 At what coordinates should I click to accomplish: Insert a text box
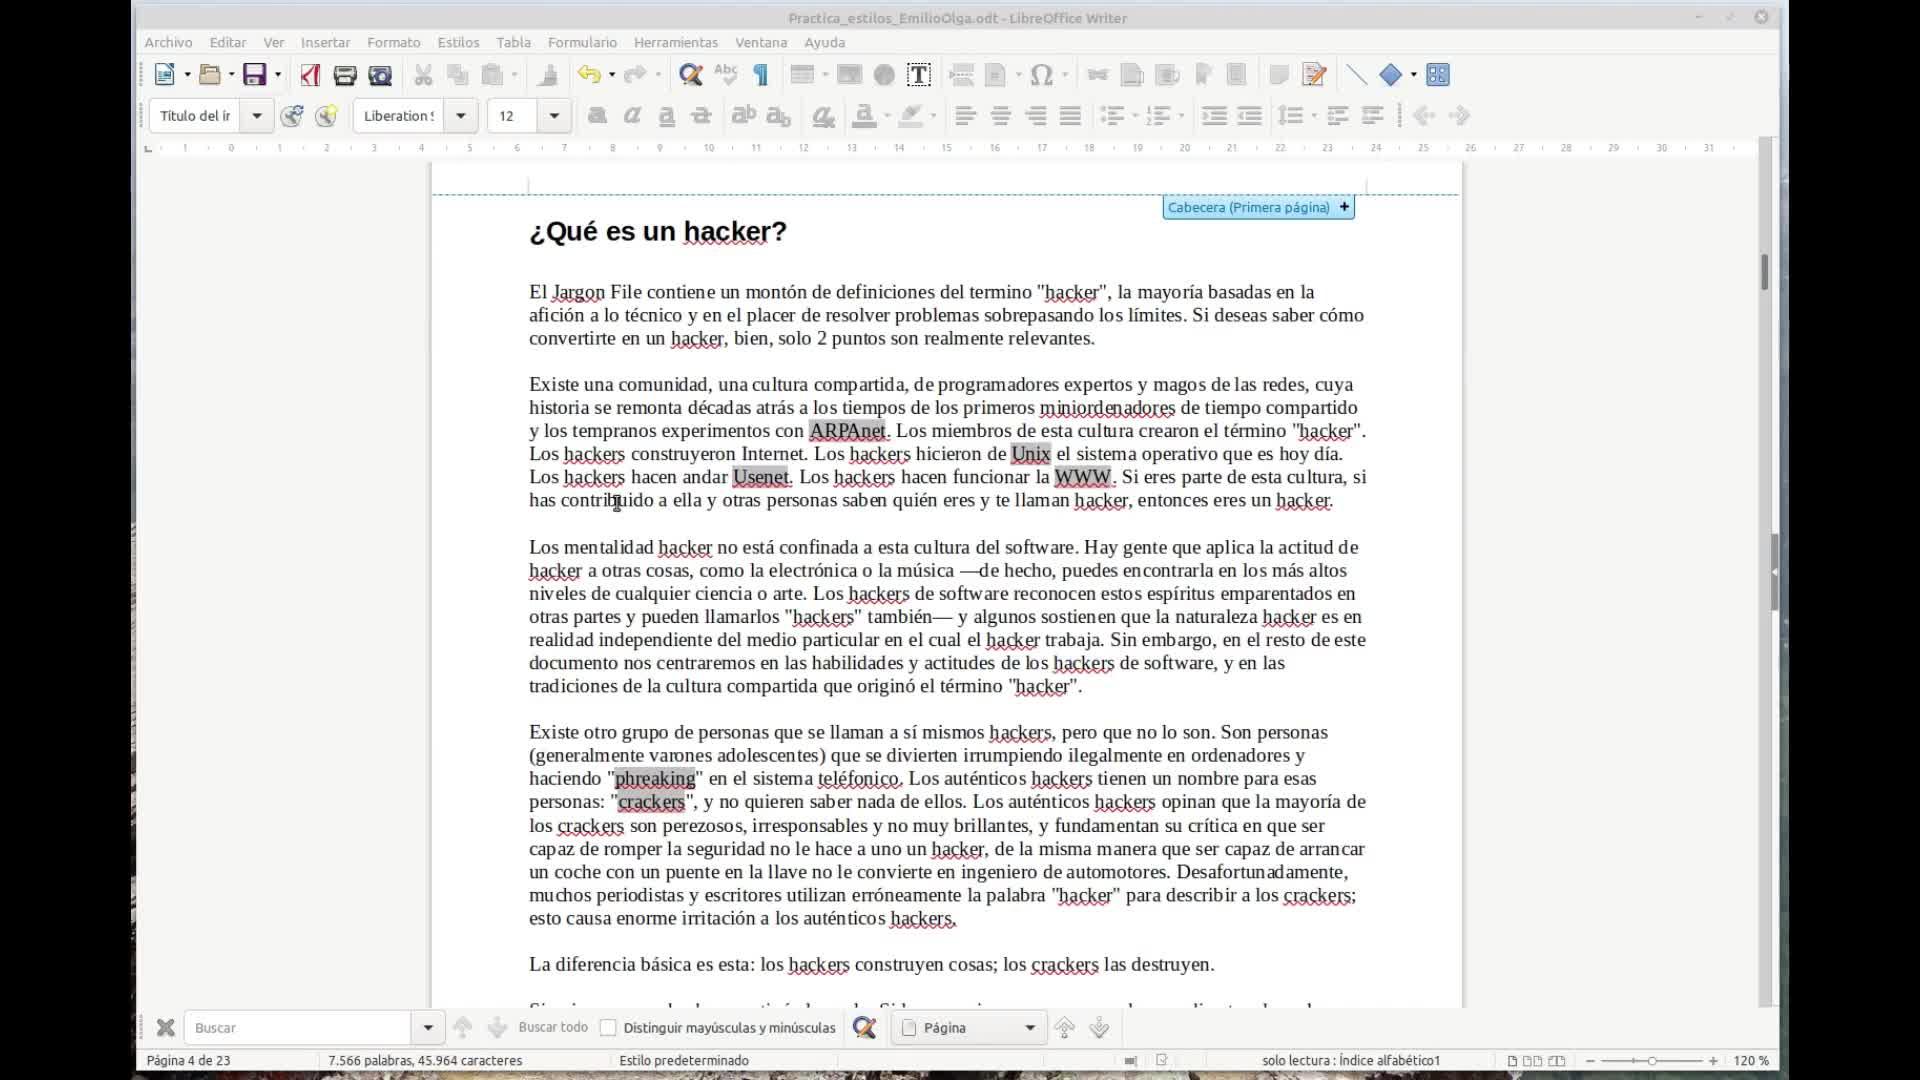[918, 75]
